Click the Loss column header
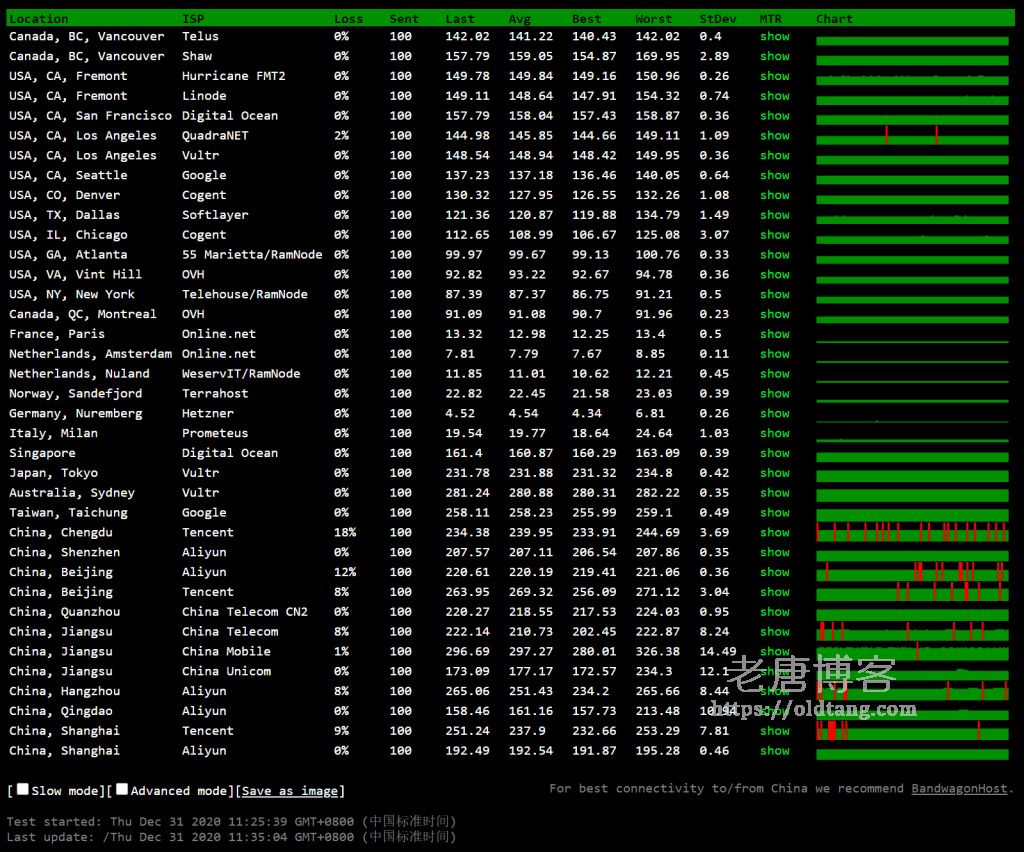Screen dimensions: 1024x852 click(348, 19)
